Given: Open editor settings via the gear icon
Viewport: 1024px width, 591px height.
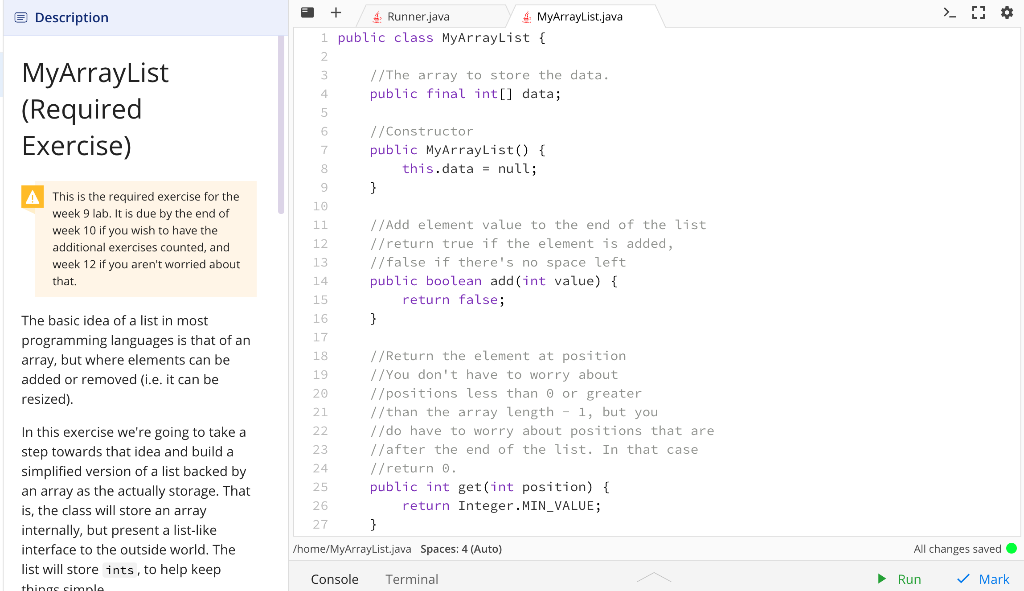Looking at the screenshot, I should pos(1008,13).
